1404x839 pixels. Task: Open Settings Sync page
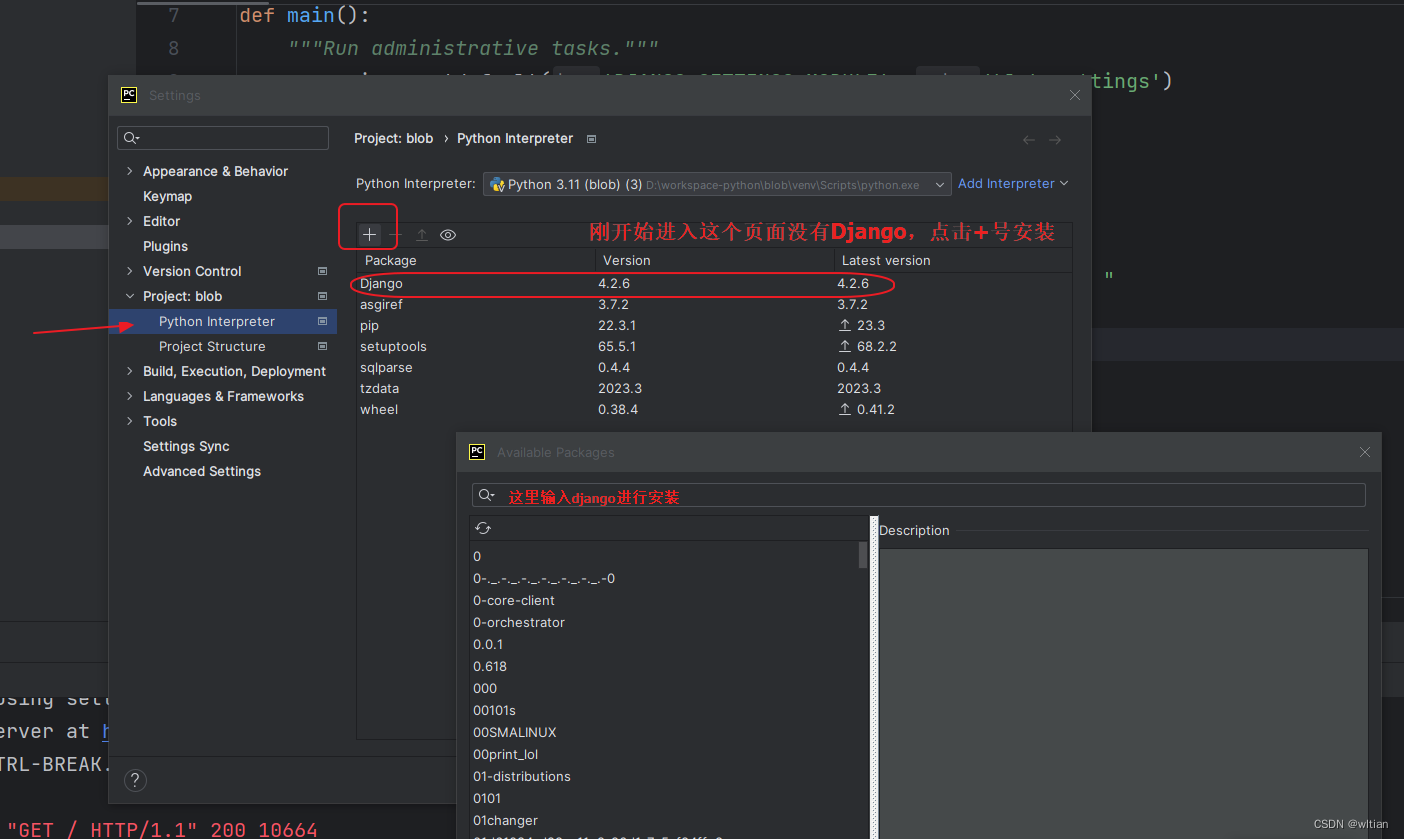coord(186,446)
